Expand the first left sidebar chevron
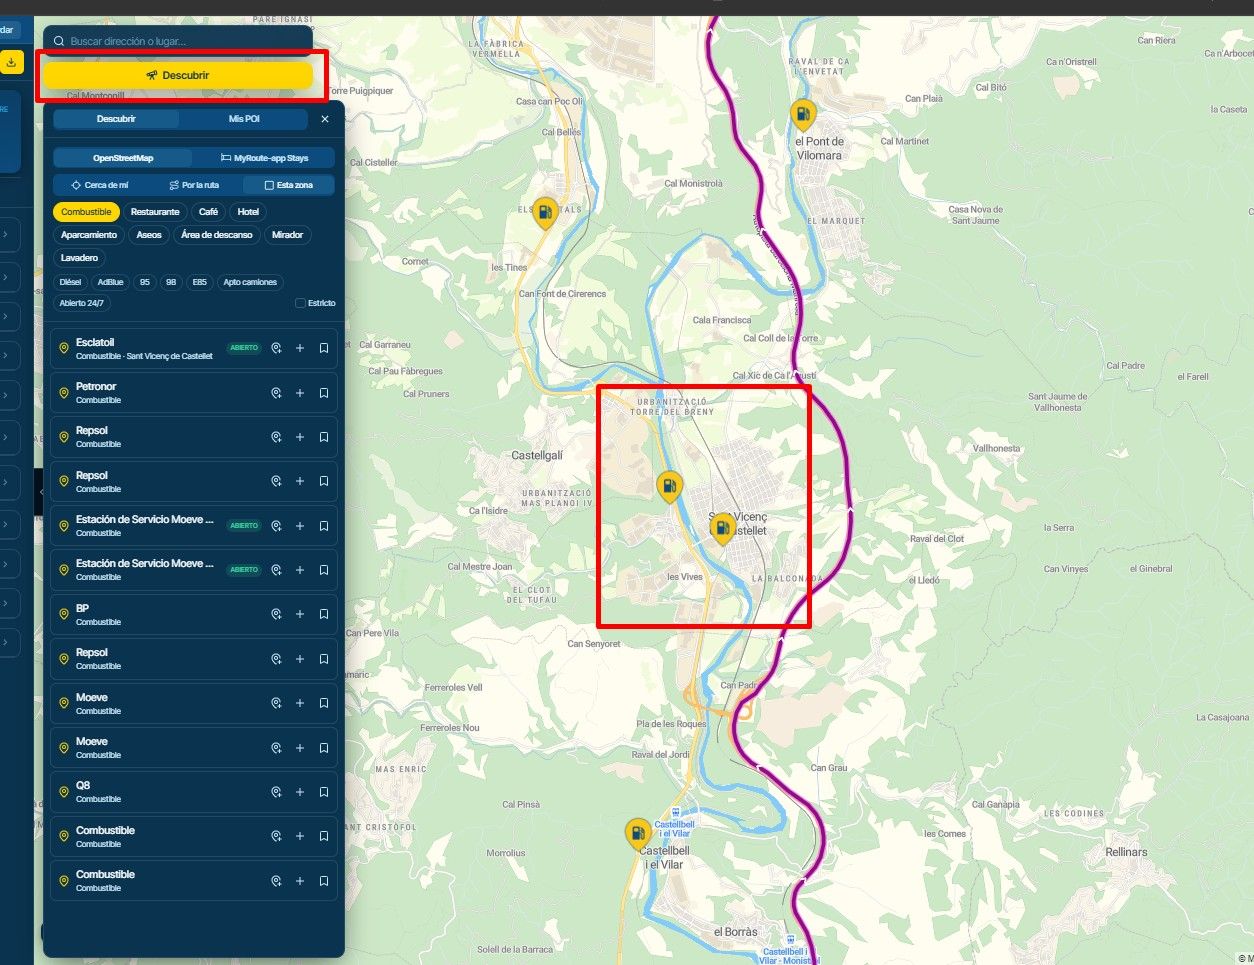Screen dimensions: 1254x965 (6, 235)
